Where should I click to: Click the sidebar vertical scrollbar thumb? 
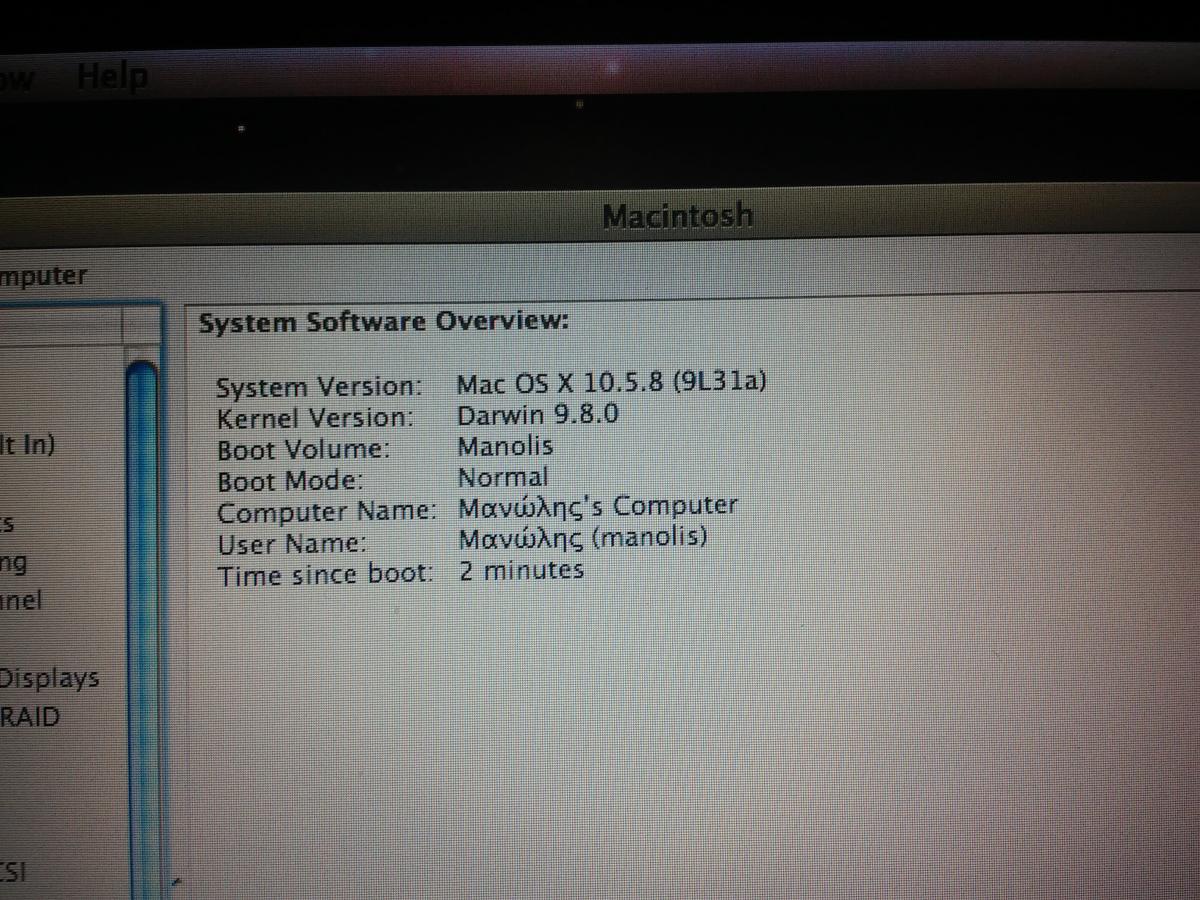coord(144,630)
